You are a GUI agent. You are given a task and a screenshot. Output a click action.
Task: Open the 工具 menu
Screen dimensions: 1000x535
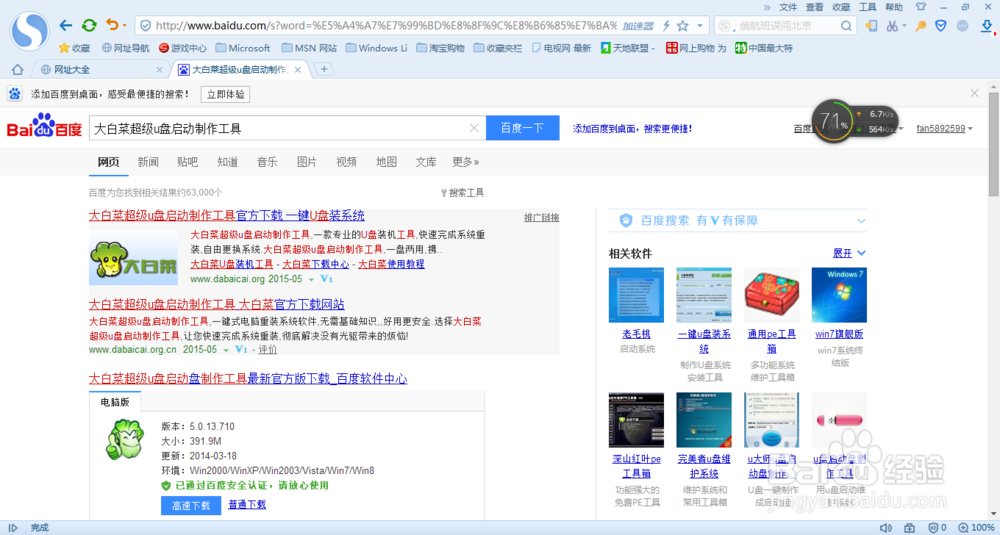tap(867, 7)
